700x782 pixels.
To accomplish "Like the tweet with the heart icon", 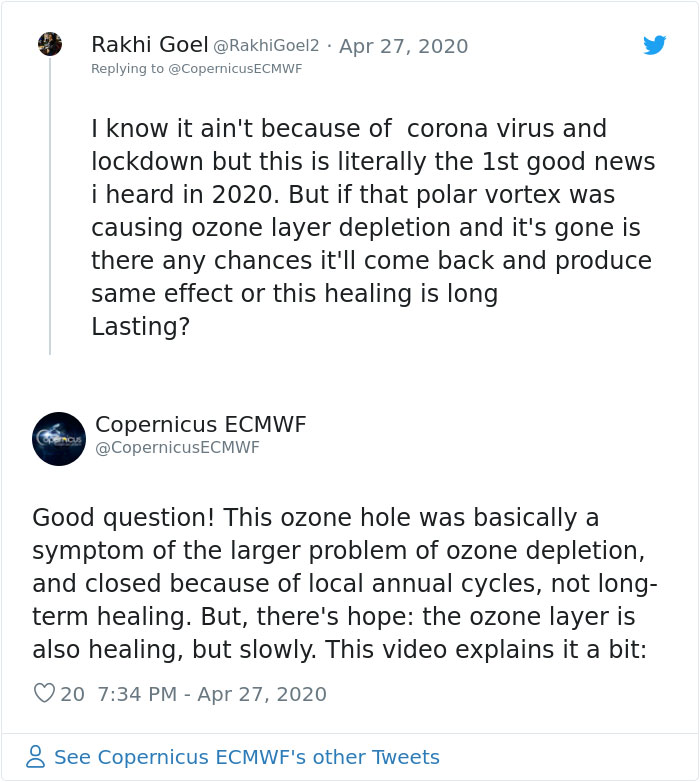I will [44, 693].
